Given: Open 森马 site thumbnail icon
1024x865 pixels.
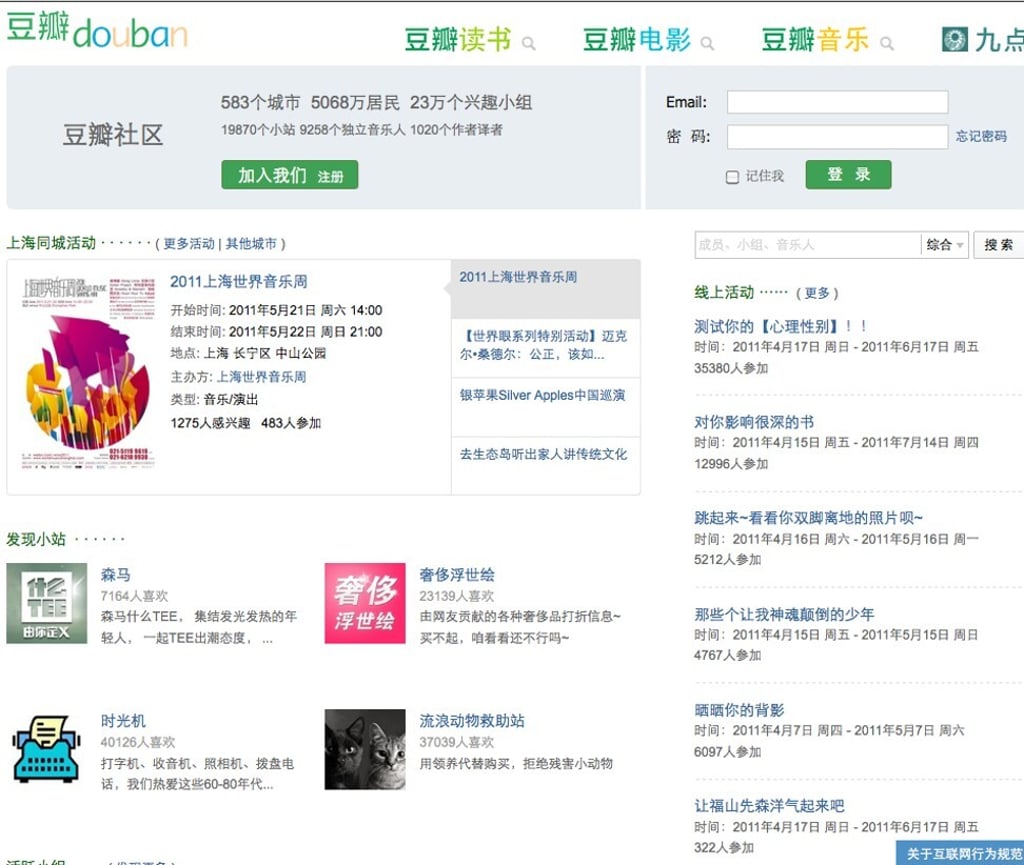Looking at the screenshot, I should pyautogui.click(x=46, y=603).
